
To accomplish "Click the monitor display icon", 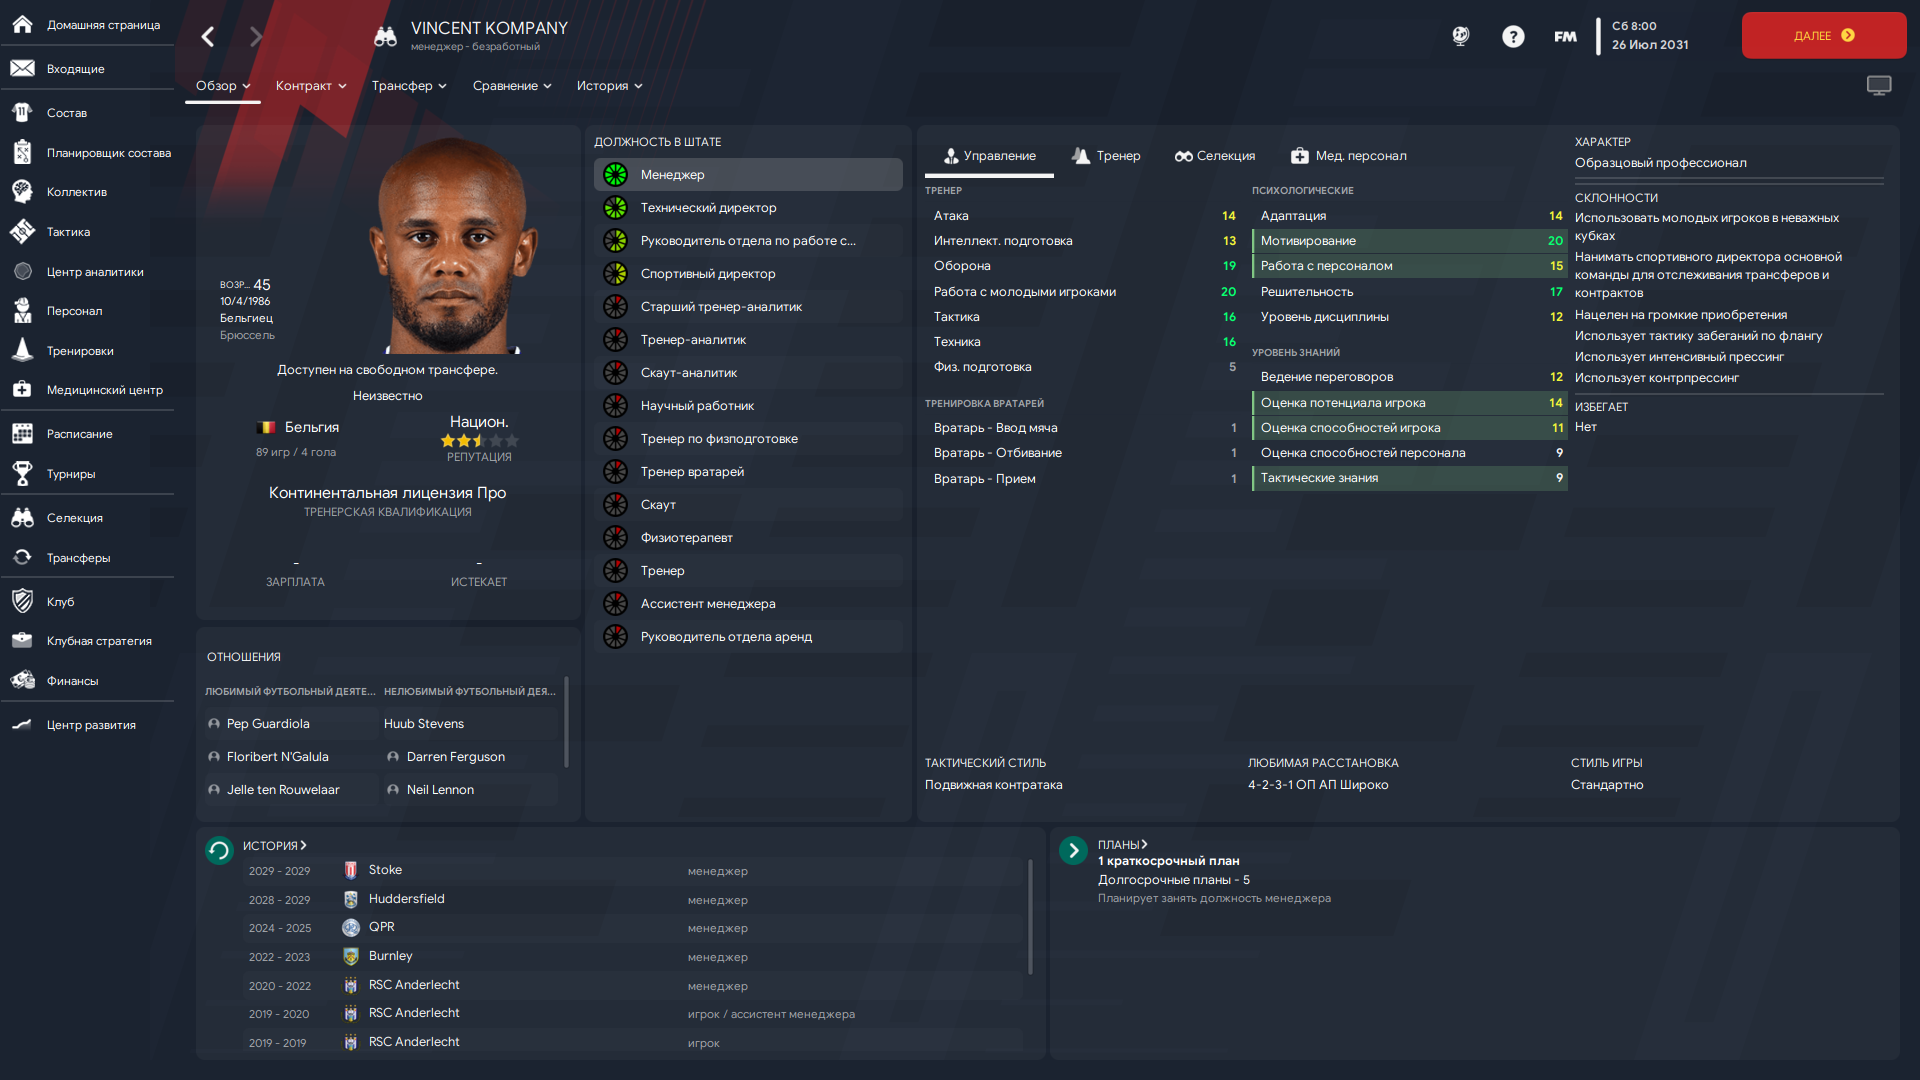I will pyautogui.click(x=1879, y=86).
